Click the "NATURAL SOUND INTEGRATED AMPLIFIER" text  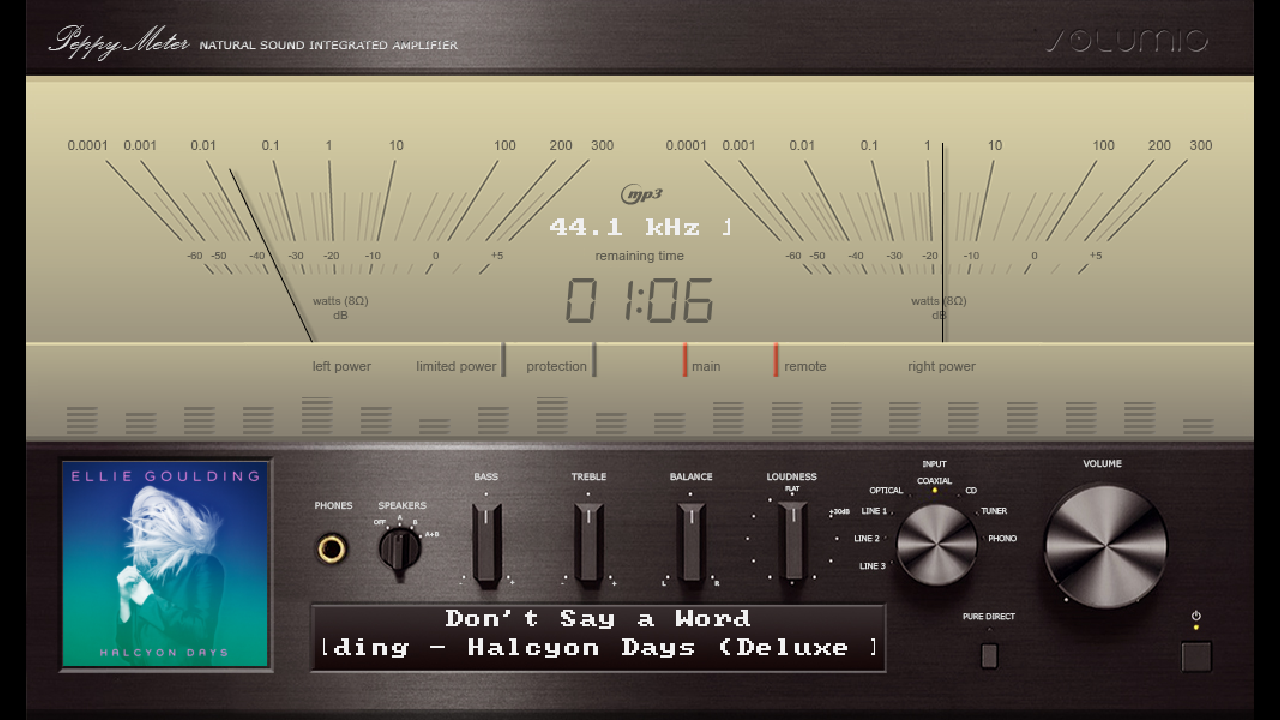coord(329,45)
